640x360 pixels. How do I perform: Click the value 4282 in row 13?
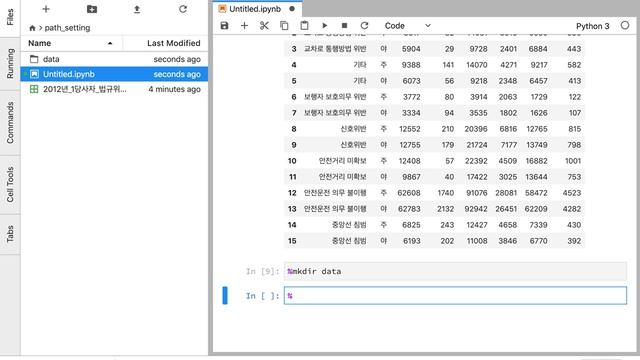(571, 209)
